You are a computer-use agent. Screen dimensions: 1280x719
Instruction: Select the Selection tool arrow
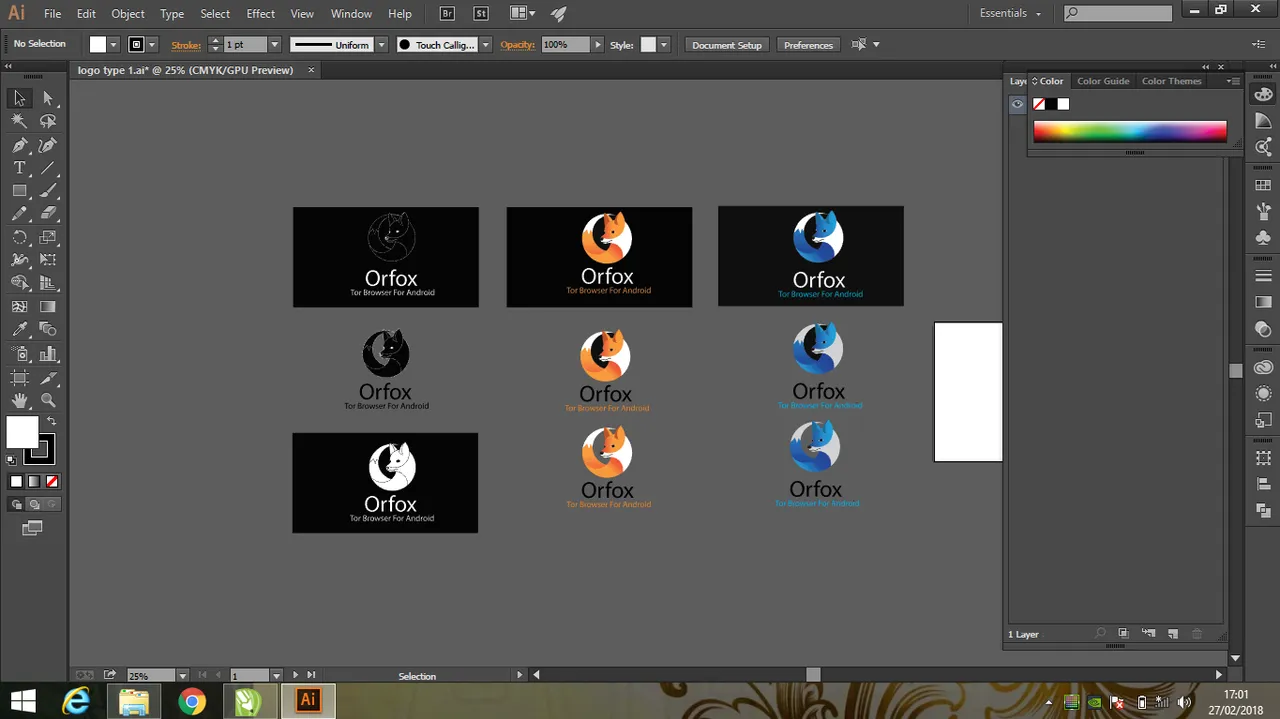click(x=19, y=98)
